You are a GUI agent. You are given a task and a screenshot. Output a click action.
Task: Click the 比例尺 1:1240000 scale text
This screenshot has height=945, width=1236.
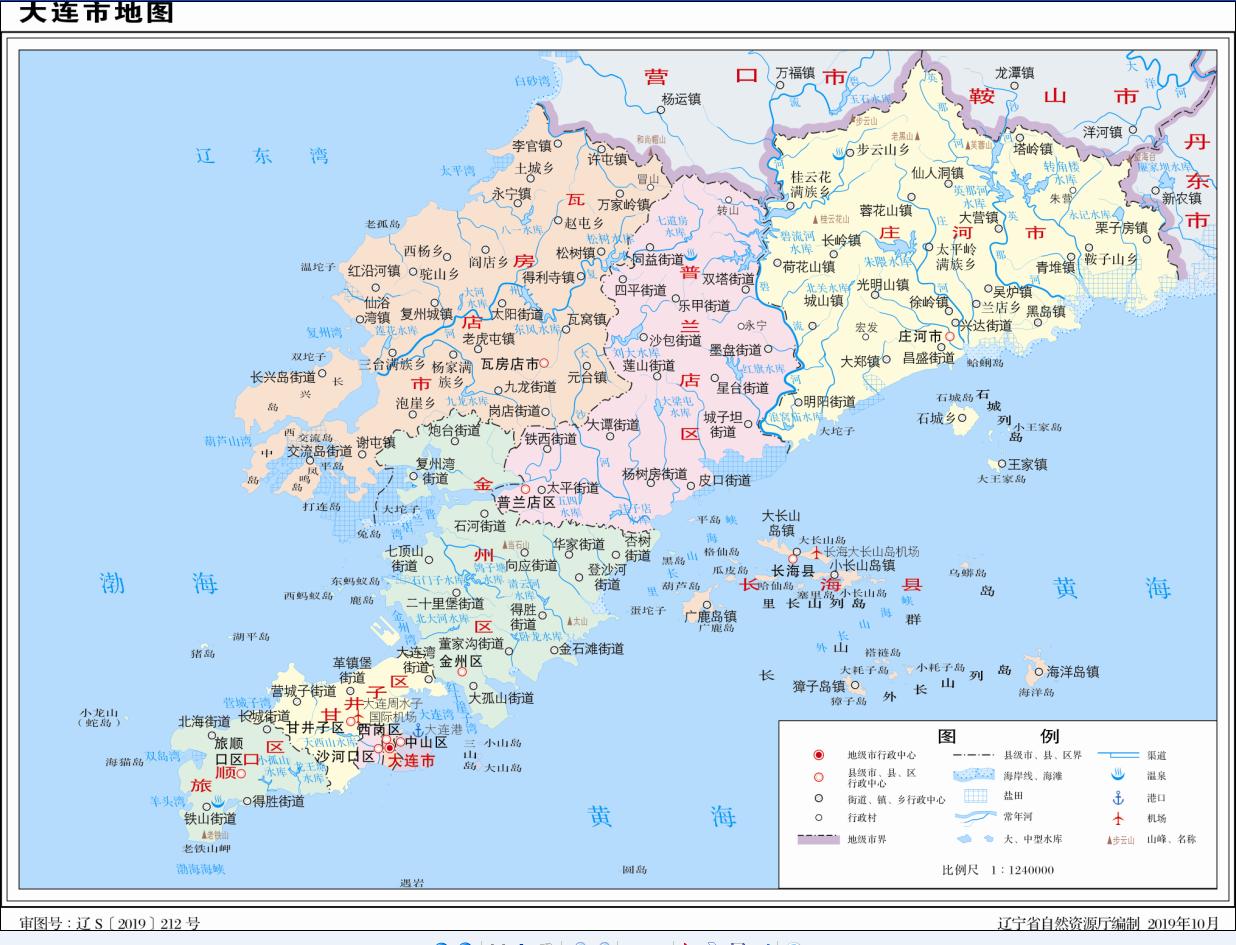998,869
